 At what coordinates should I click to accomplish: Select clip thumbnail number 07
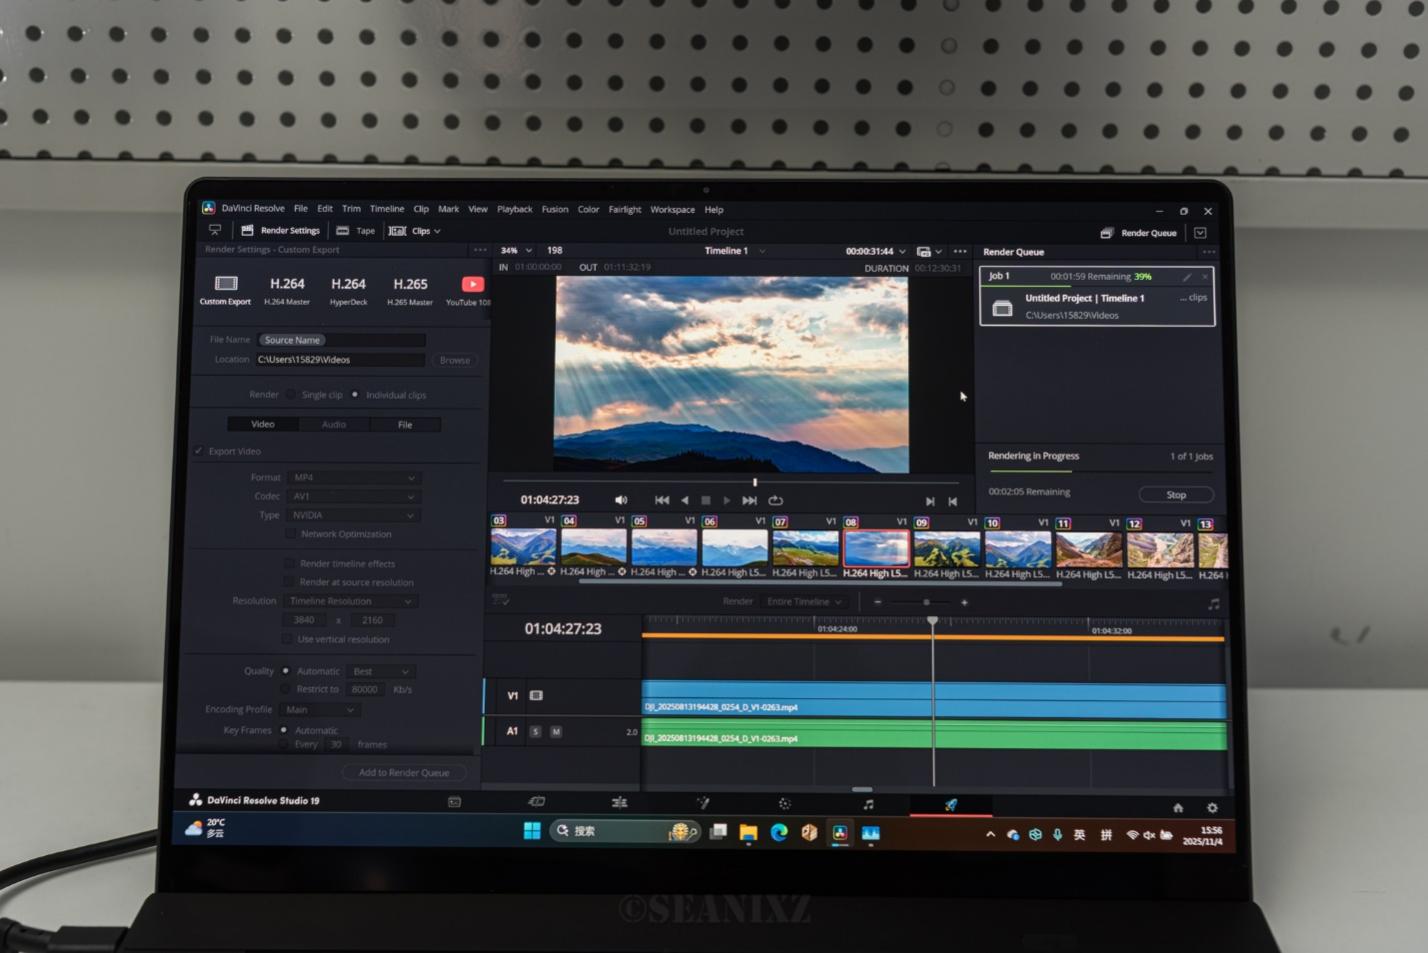[x=805, y=549]
